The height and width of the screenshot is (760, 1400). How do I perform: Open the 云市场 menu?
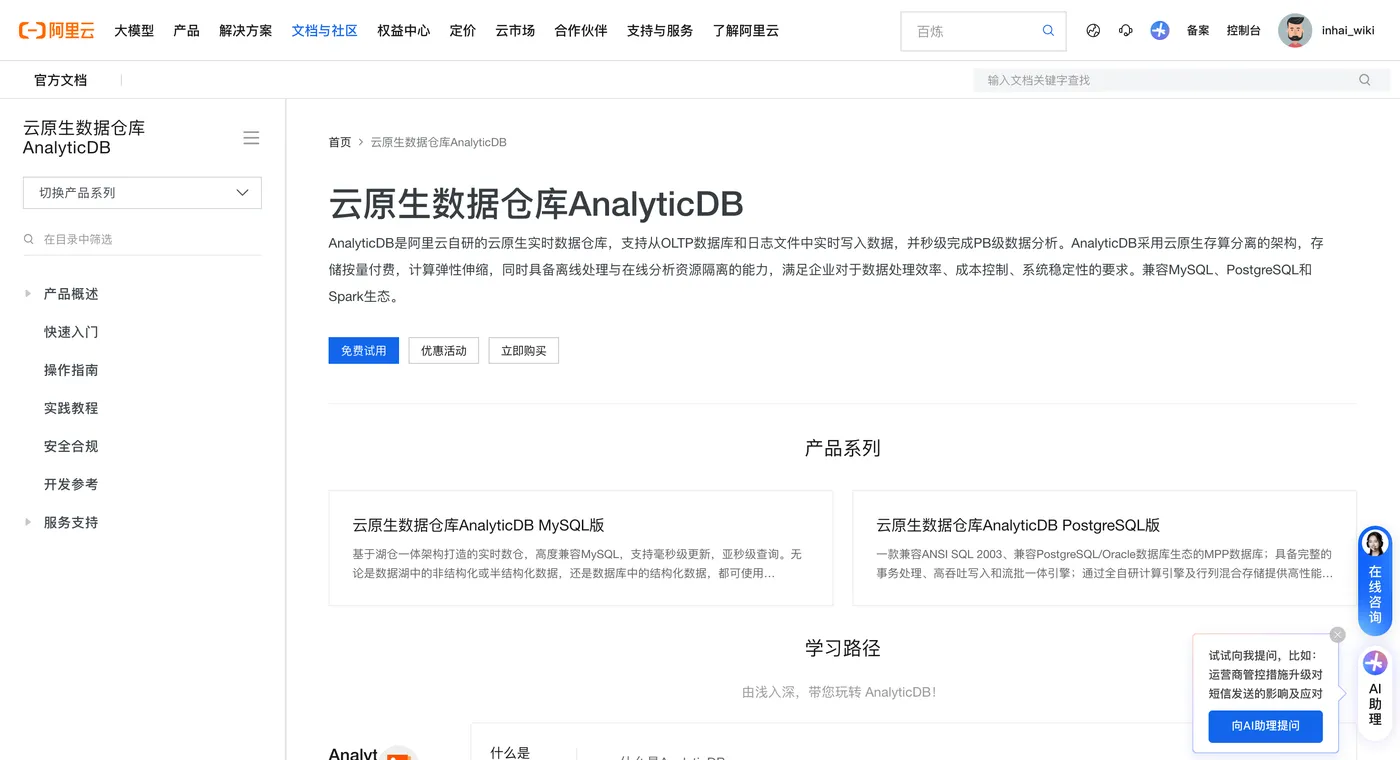515,31
